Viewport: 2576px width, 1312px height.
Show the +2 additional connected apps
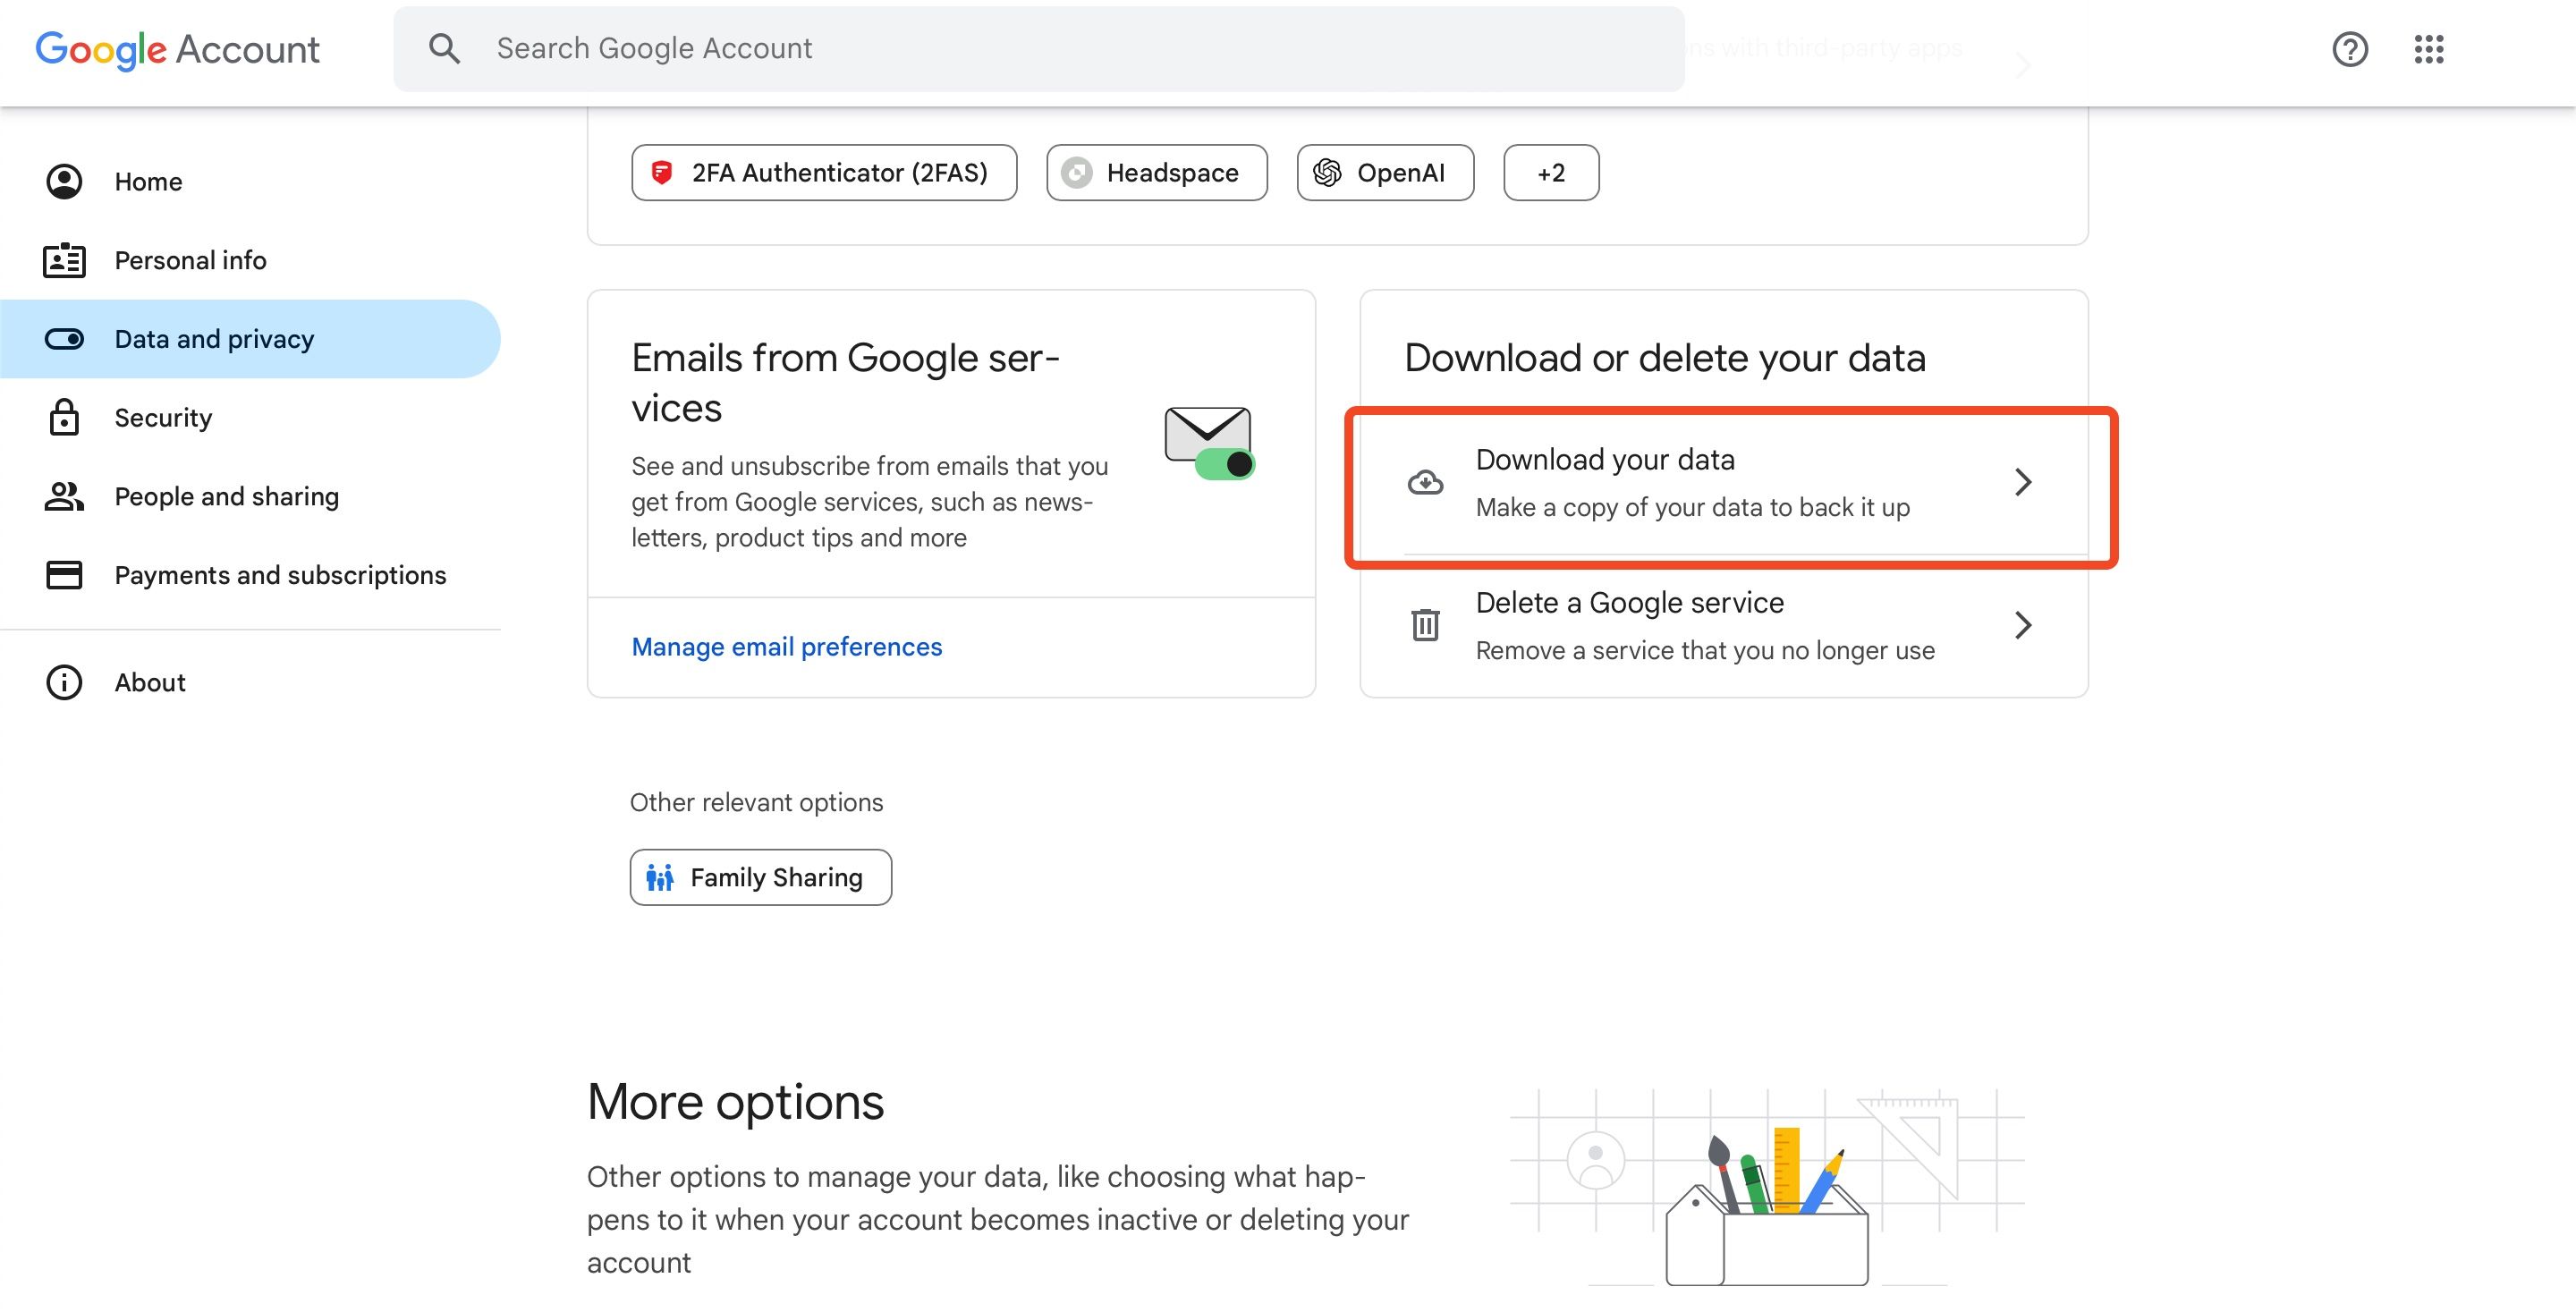tap(1550, 172)
